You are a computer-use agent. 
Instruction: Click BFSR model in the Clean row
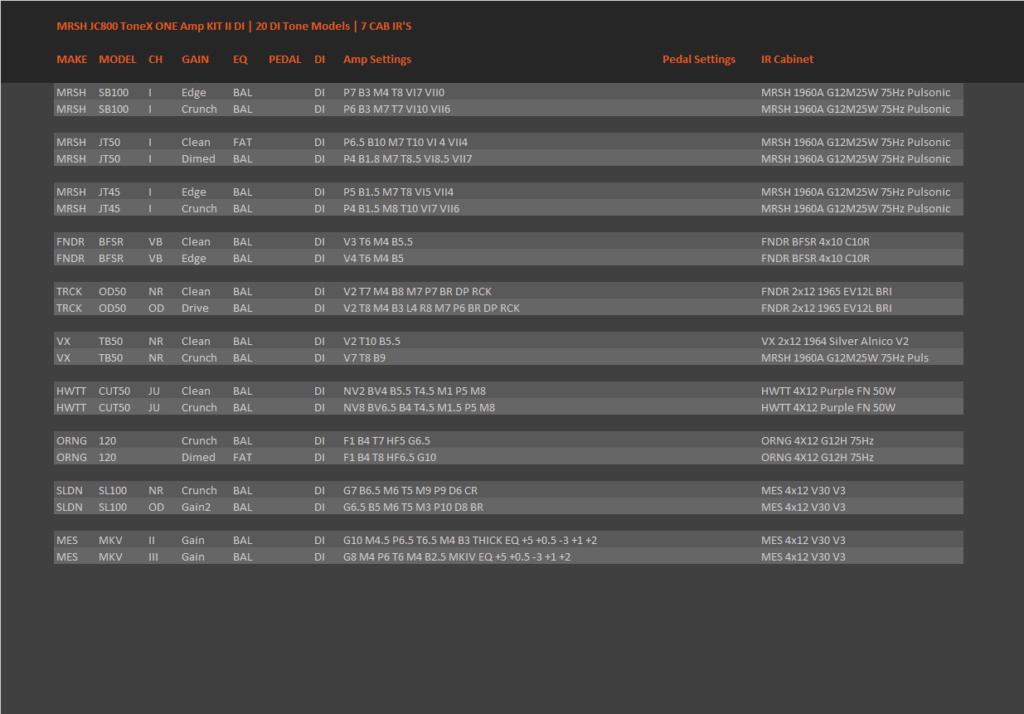pyautogui.click(x=111, y=242)
